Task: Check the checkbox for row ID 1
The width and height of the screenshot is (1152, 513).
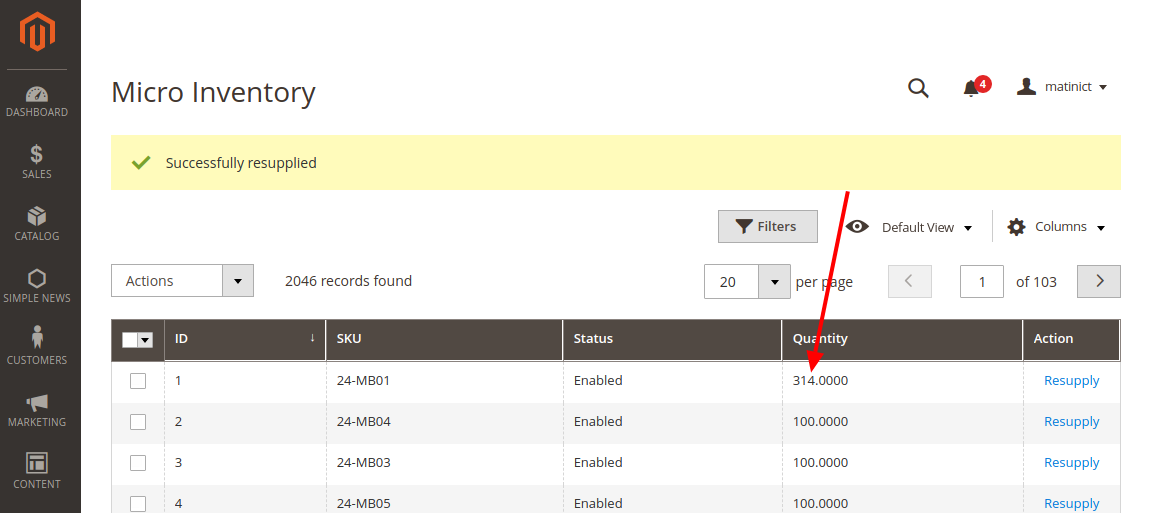Action: (x=138, y=381)
